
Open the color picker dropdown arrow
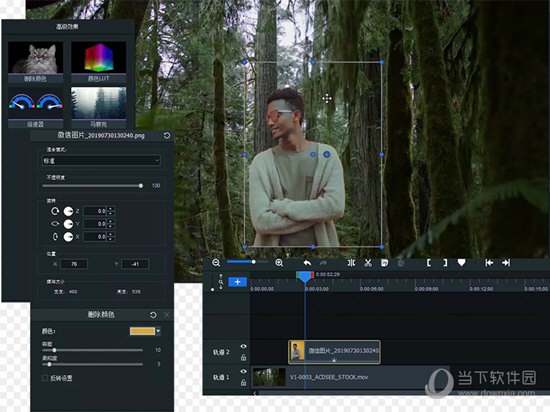[x=158, y=331]
